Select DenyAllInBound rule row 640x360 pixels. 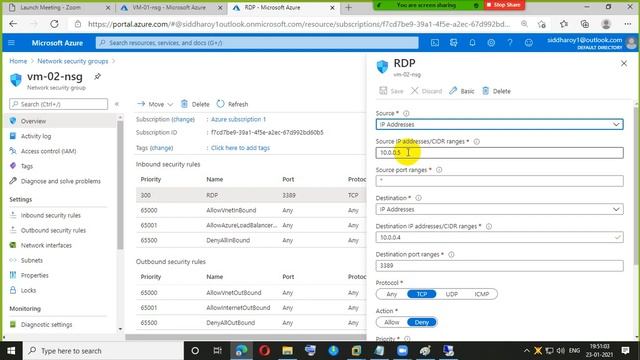tap(251, 240)
